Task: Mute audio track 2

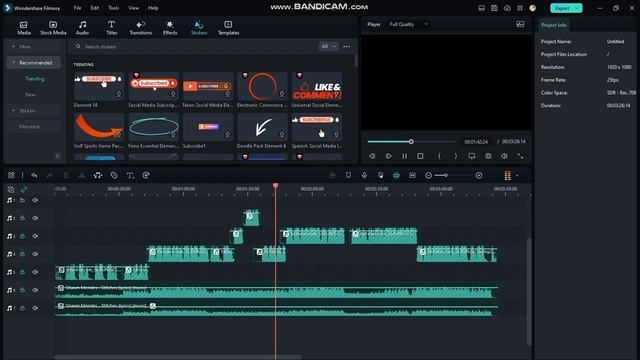Action: (x=35, y=218)
